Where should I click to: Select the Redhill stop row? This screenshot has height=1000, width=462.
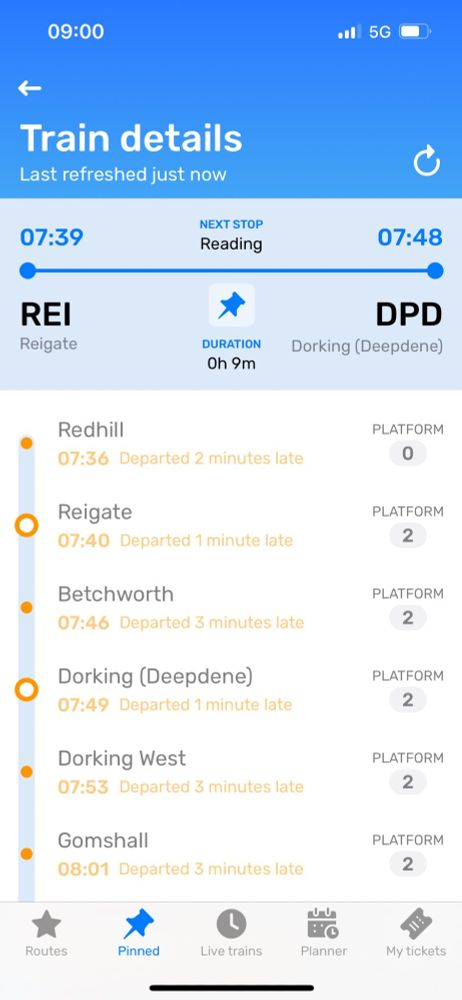click(231, 443)
